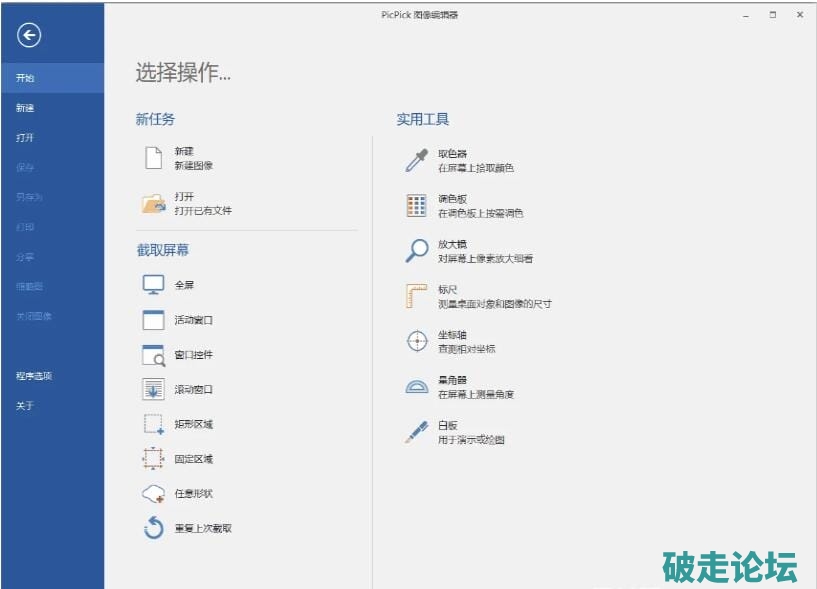Click the repeat last capture icon
817x589 pixels.
pos(153,528)
